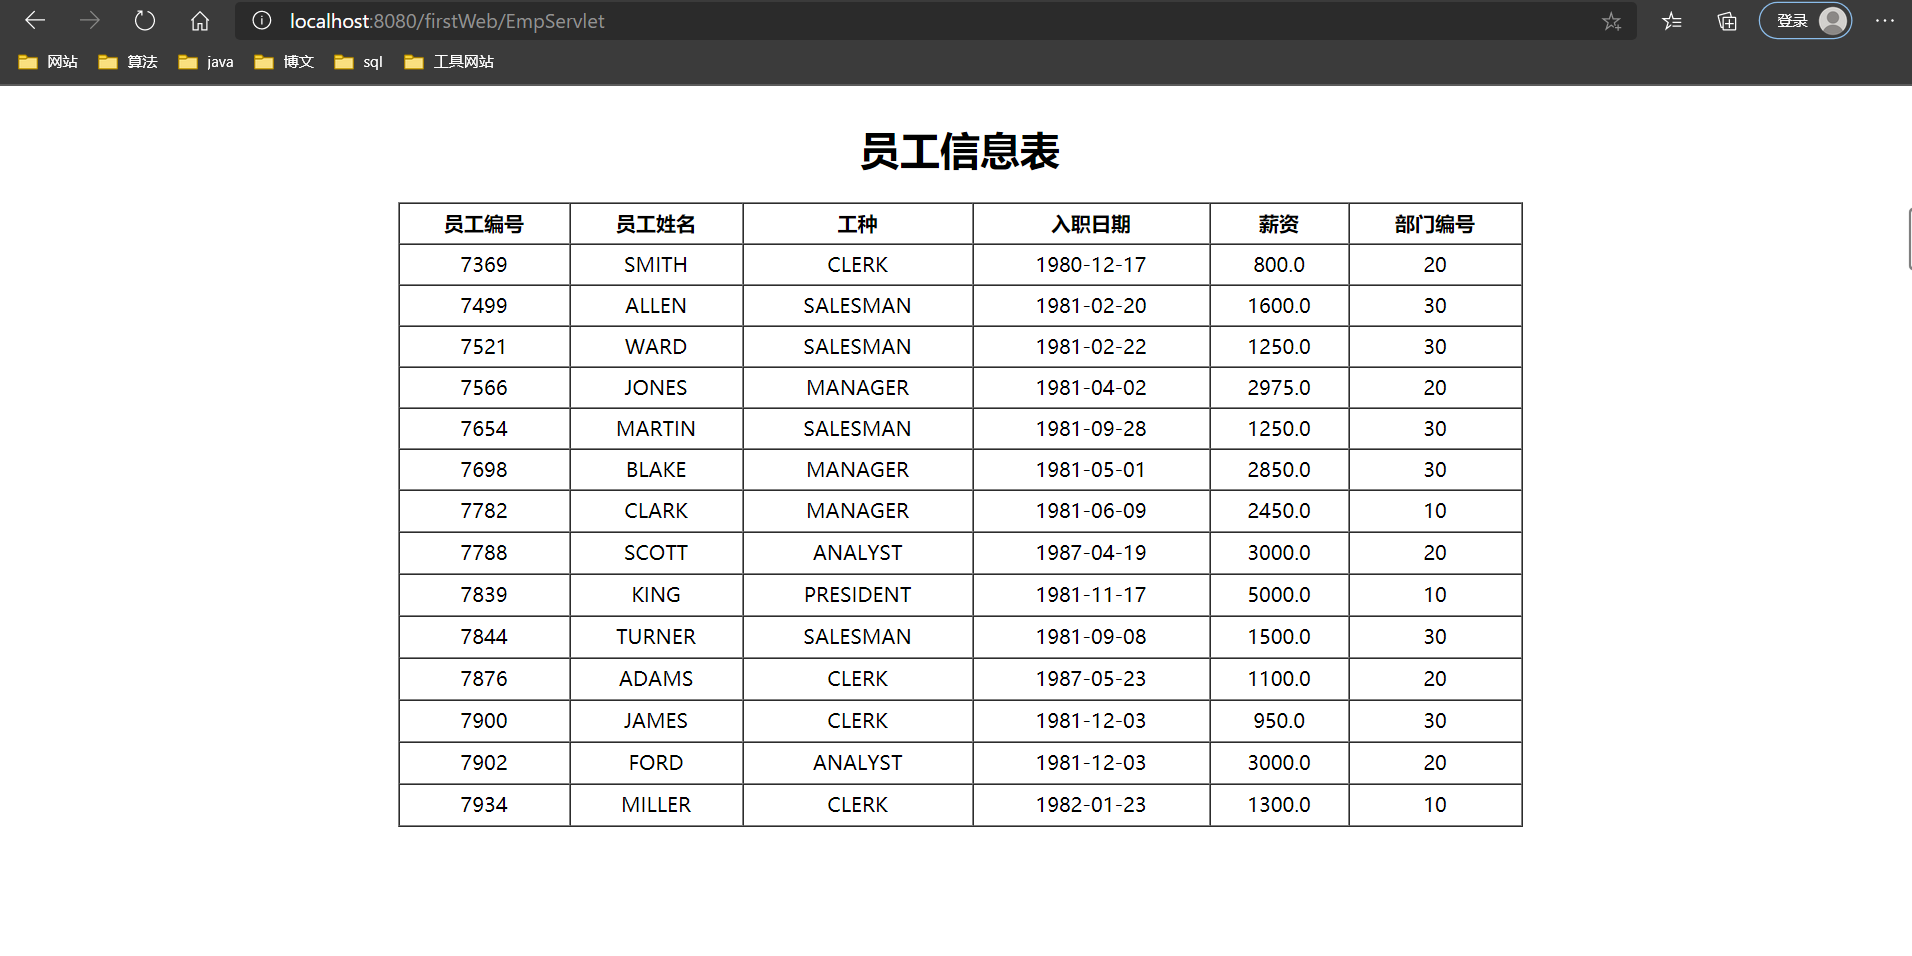Viewport: 1912px width, 956px height.
Task: Open the browser home page
Action: point(200,21)
